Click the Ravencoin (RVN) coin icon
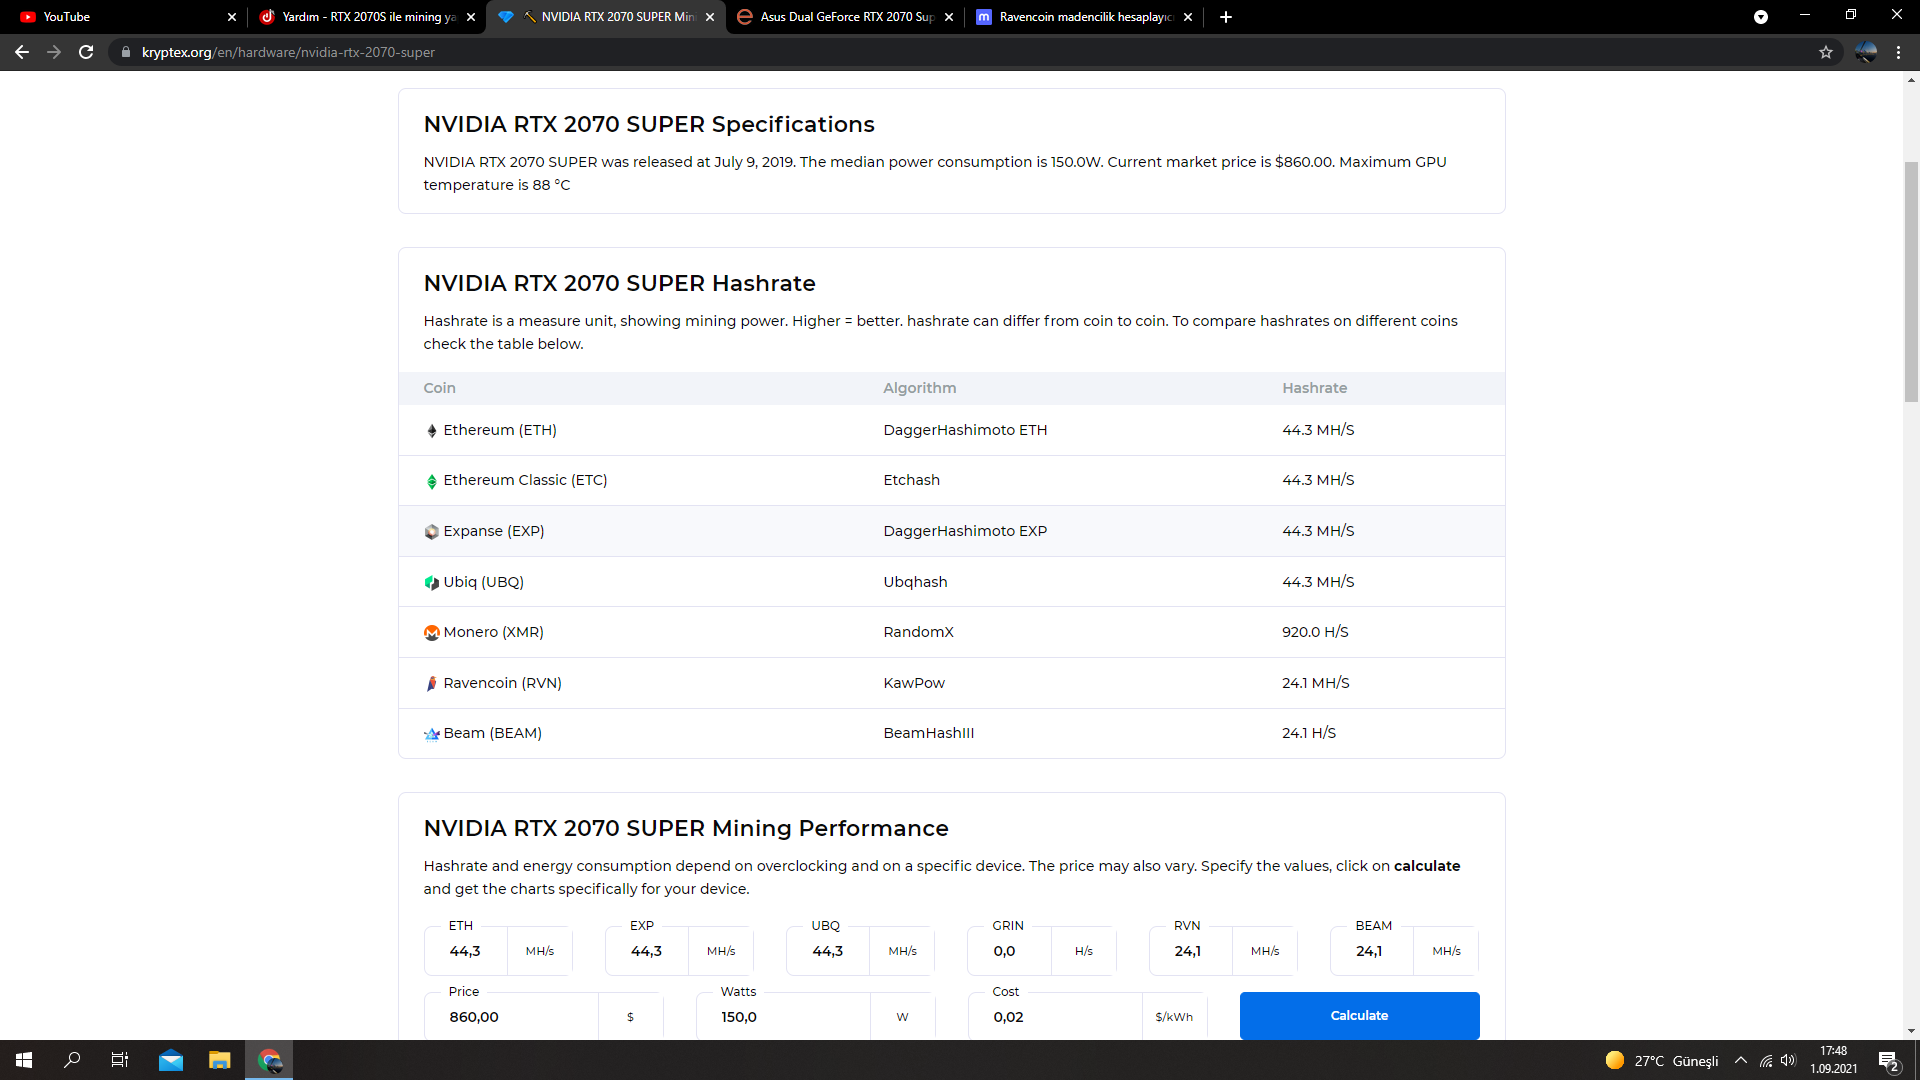Screen dimensions: 1920x1080 431,683
